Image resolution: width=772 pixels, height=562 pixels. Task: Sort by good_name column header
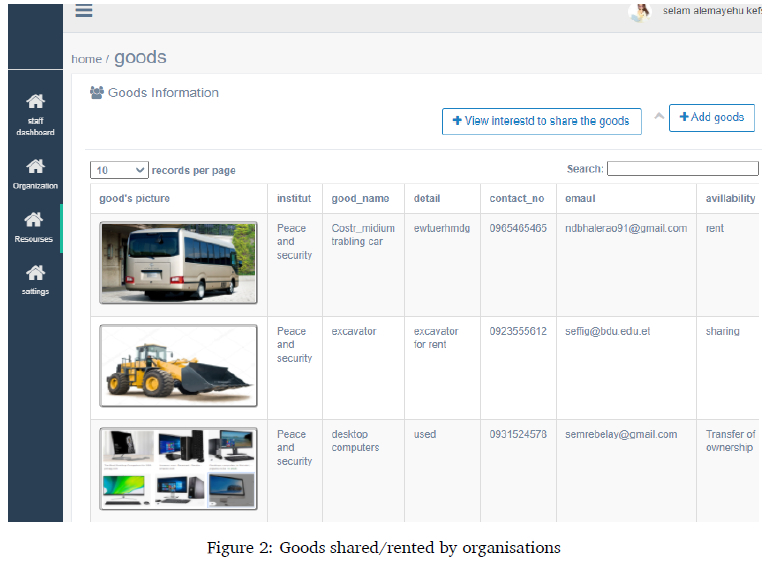pos(360,199)
